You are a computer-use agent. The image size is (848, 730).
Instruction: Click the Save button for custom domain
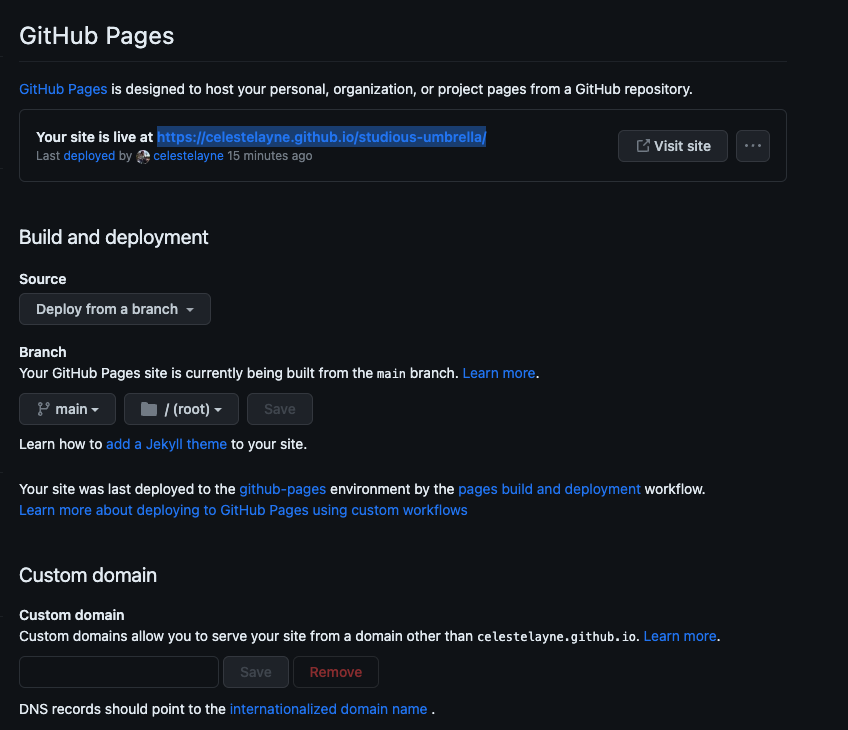pyautogui.click(x=256, y=672)
